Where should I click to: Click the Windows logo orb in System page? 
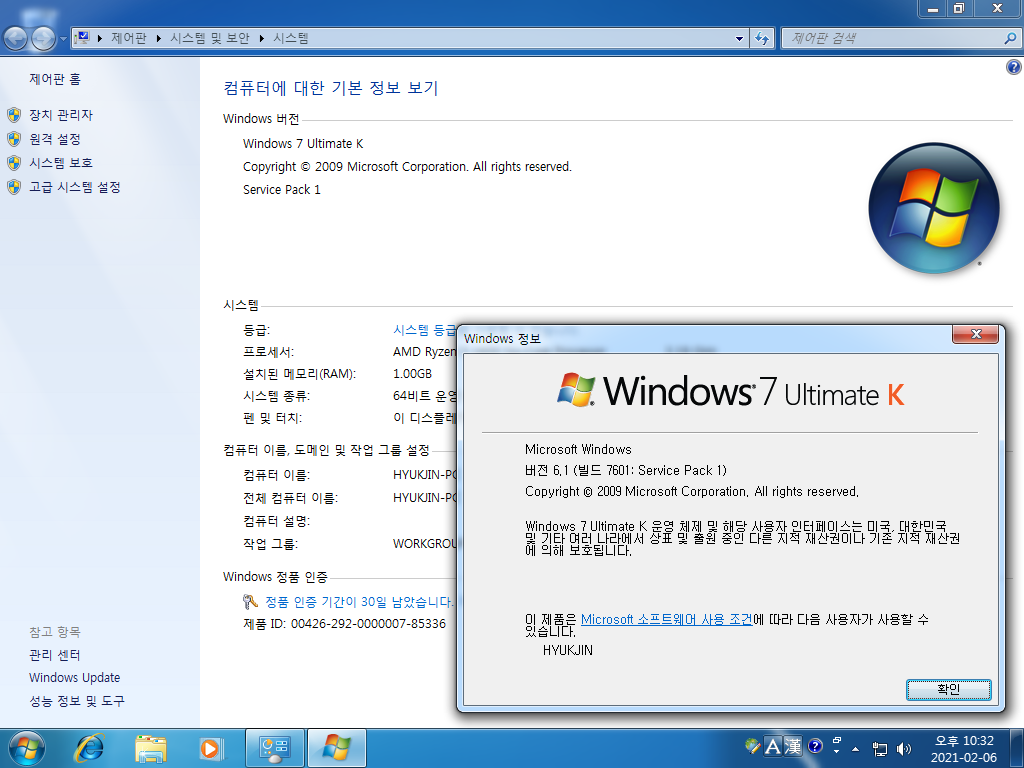click(934, 208)
